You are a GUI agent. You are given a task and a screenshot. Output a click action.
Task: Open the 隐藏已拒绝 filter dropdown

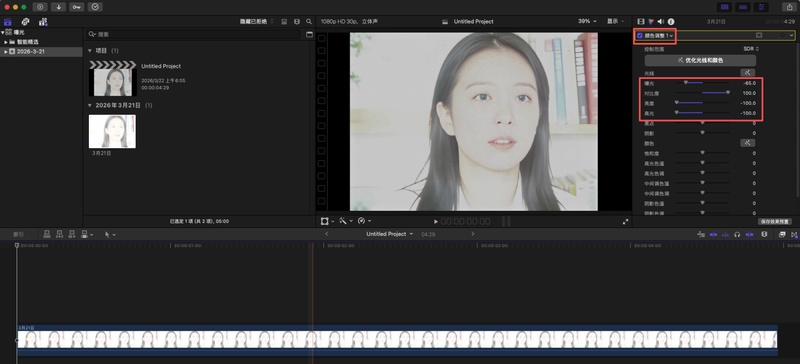click(x=257, y=21)
